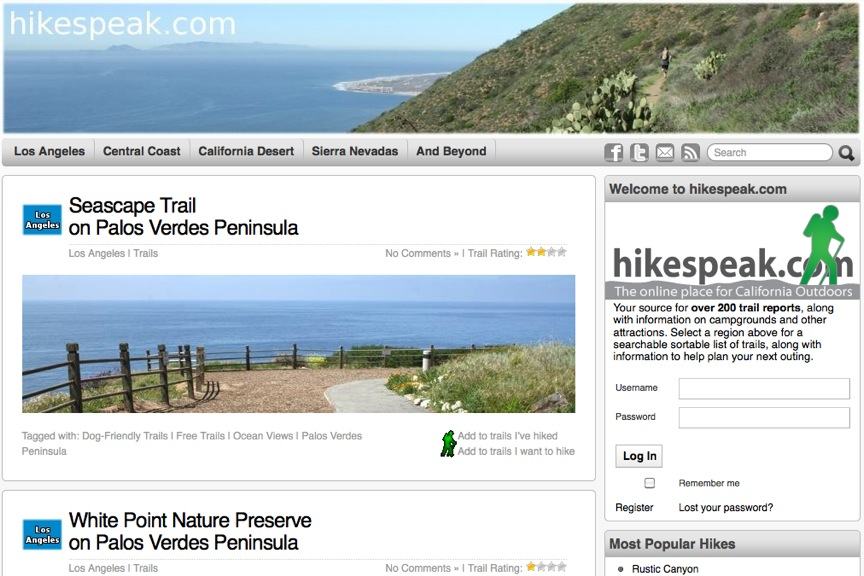Focus the Username input field
Viewport: 864px width, 576px height.
coord(764,388)
